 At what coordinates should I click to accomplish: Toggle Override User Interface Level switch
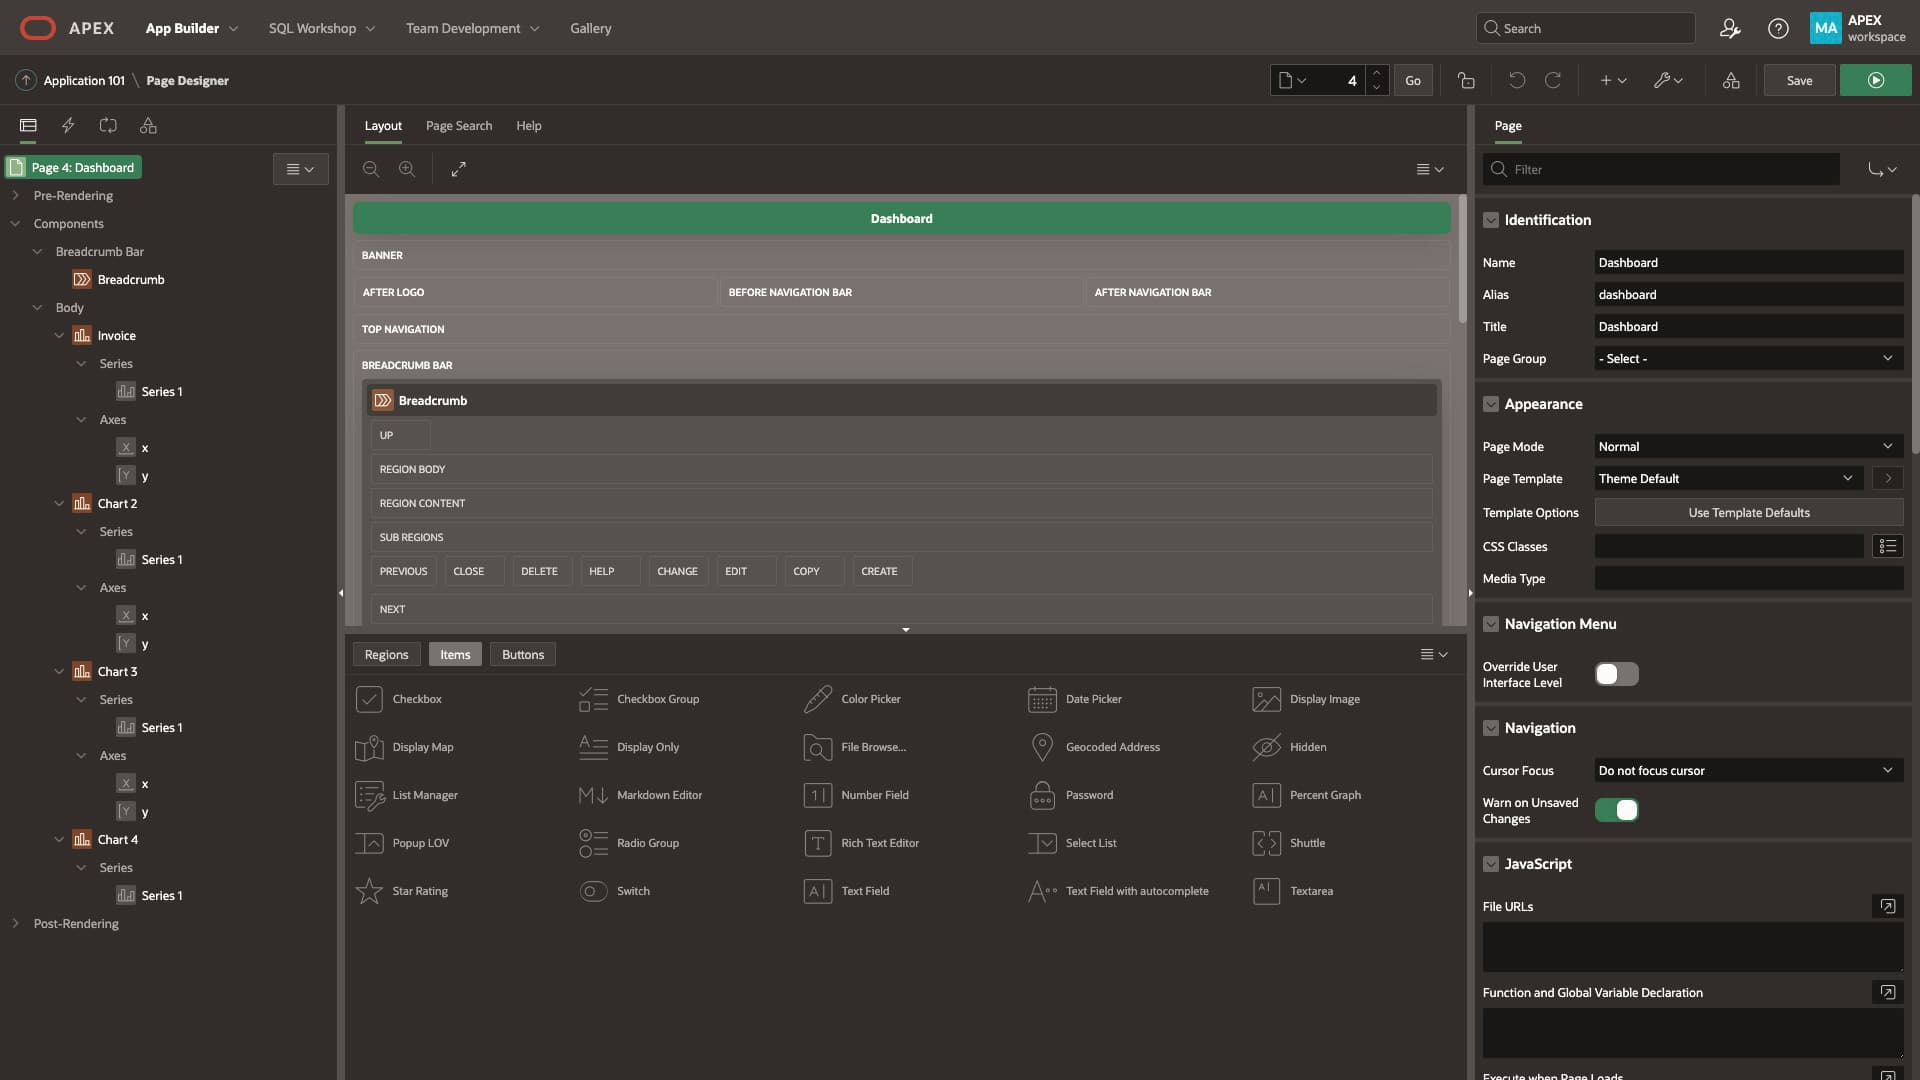click(x=1615, y=674)
